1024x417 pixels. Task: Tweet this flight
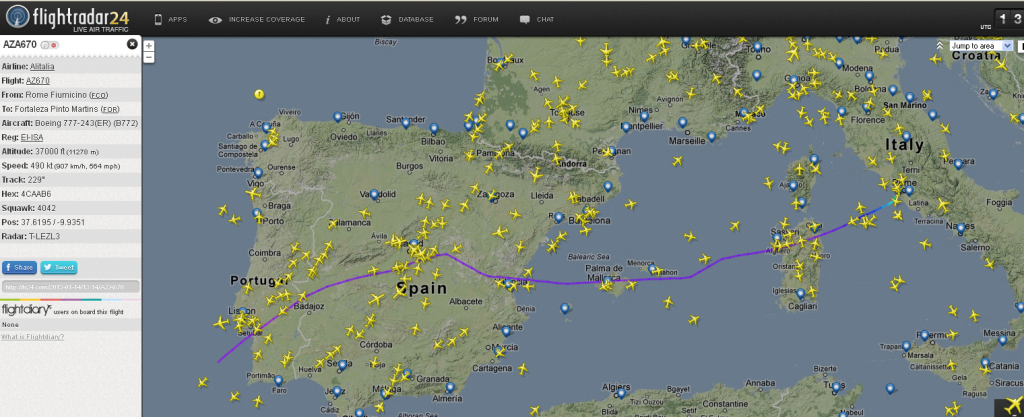59,268
